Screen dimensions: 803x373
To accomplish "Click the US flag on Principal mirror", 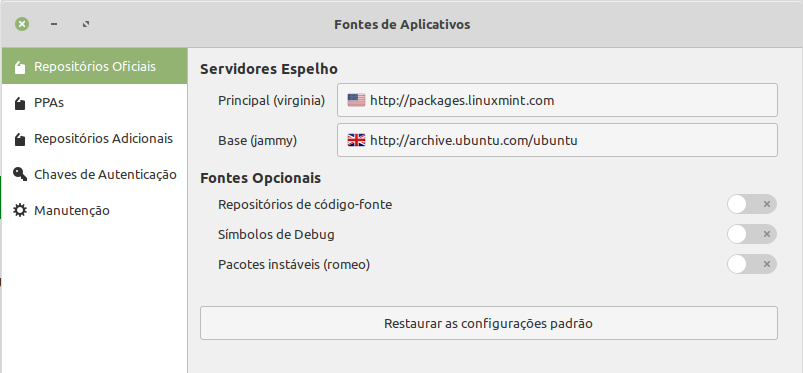I will click(356, 100).
